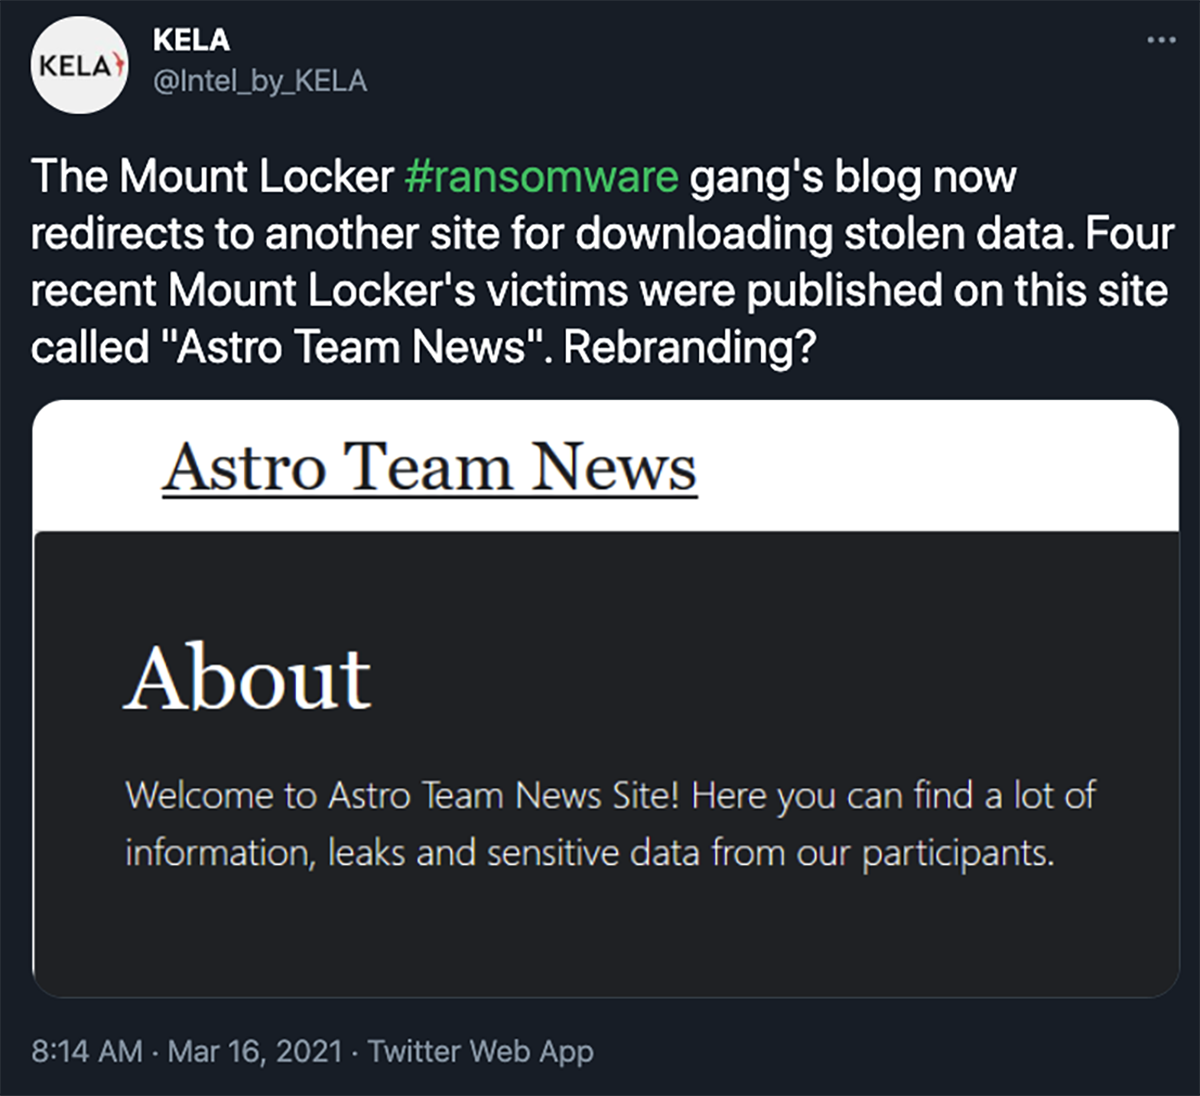Open the KELA display name link

[191, 40]
